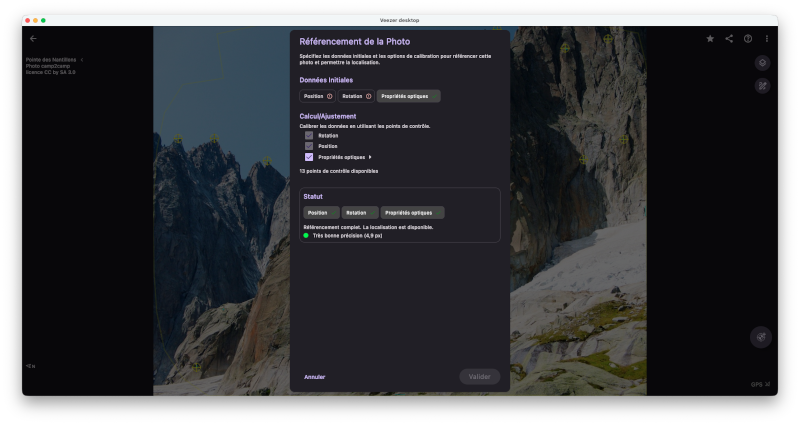Click the Annuler link

pyautogui.click(x=314, y=377)
